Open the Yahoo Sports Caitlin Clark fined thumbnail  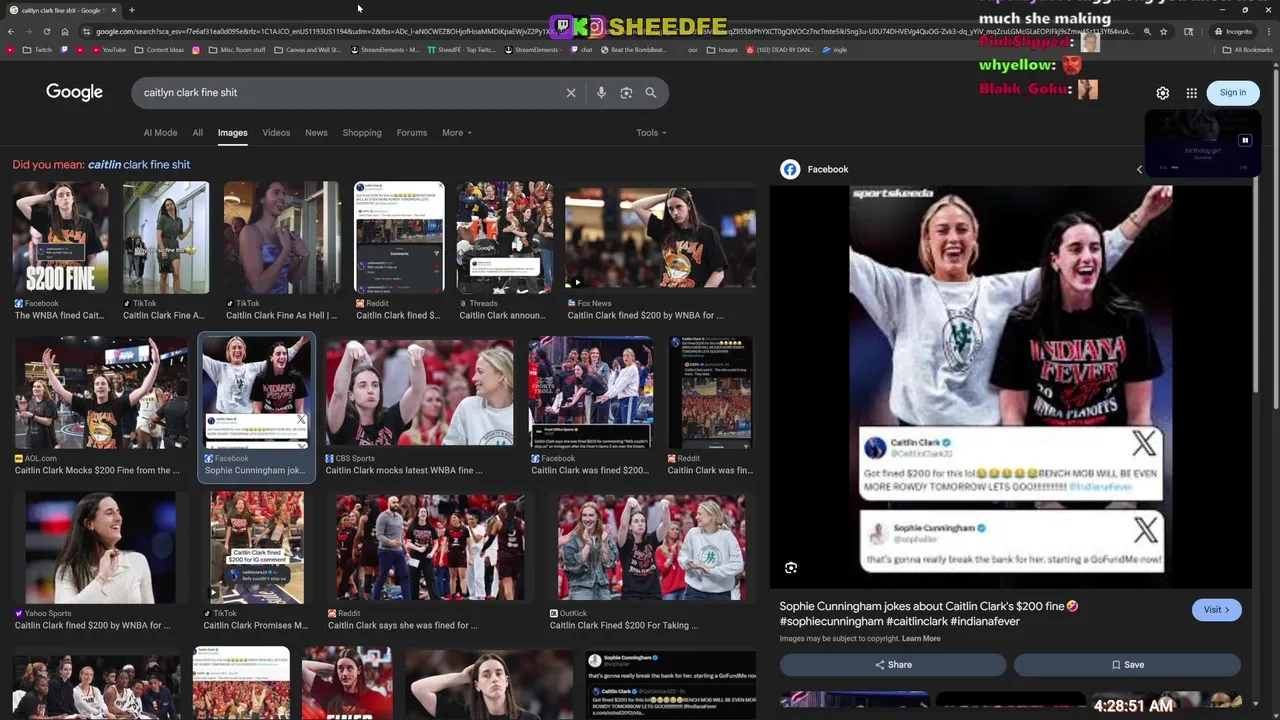click(101, 548)
